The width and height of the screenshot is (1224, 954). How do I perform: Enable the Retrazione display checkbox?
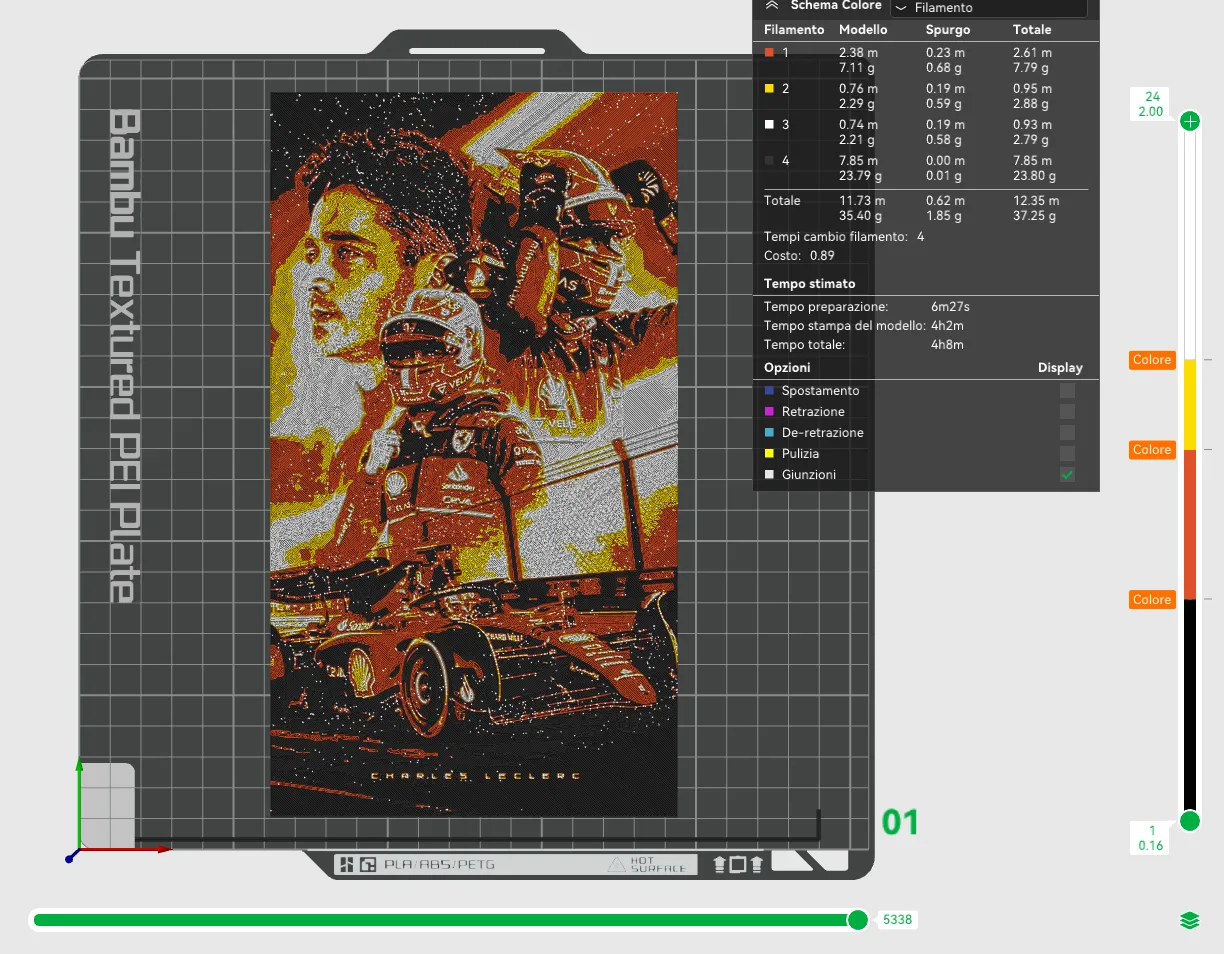coord(1067,412)
